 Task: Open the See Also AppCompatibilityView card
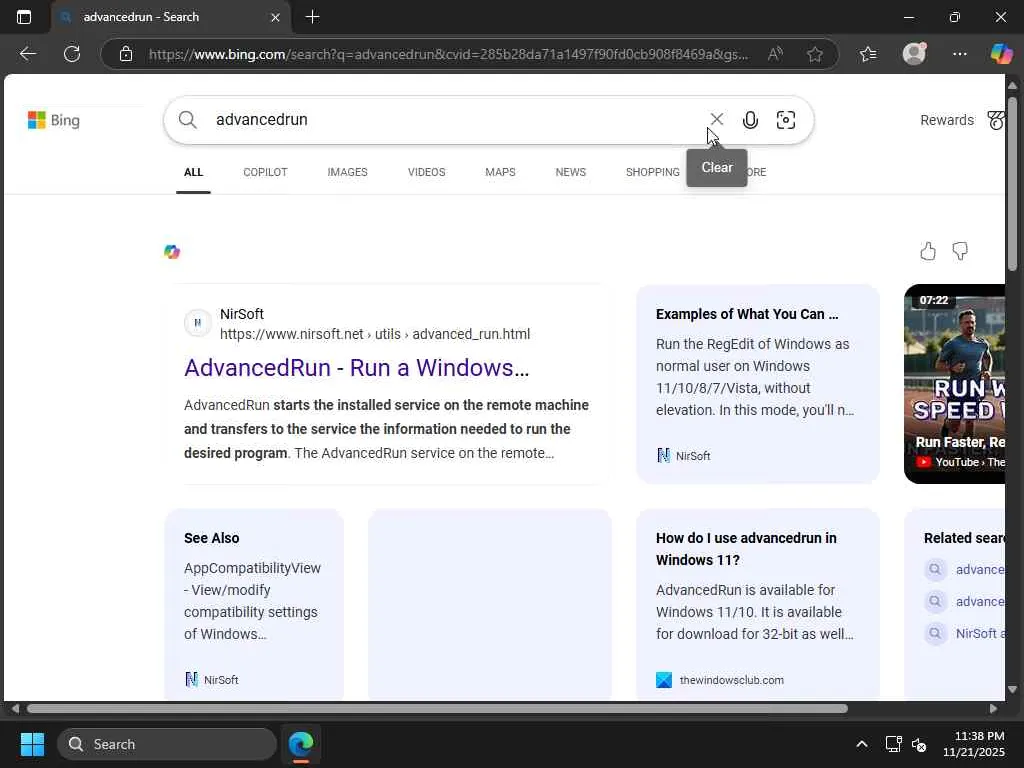pyautogui.click(x=254, y=604)
